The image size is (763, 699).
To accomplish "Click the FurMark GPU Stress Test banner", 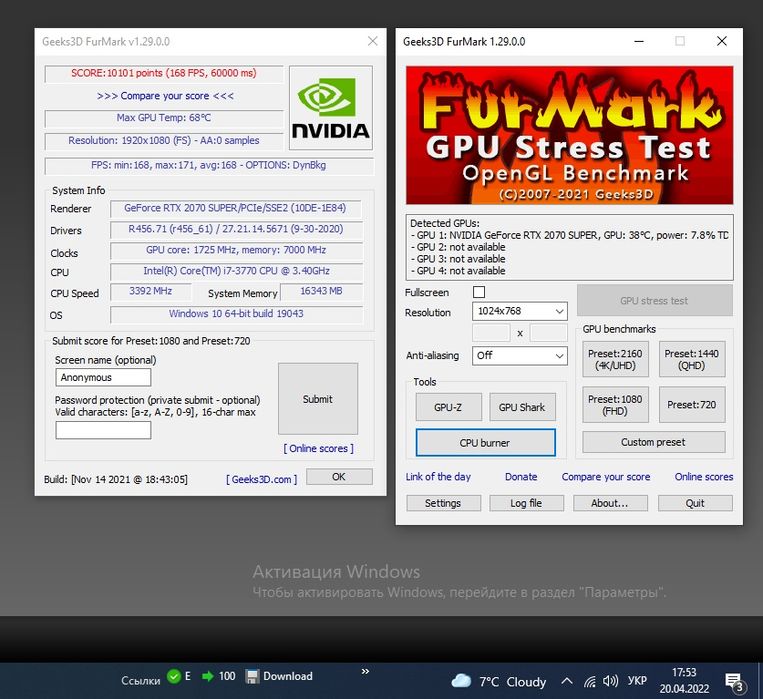I will pyautogui.click(x=569, y=135).
